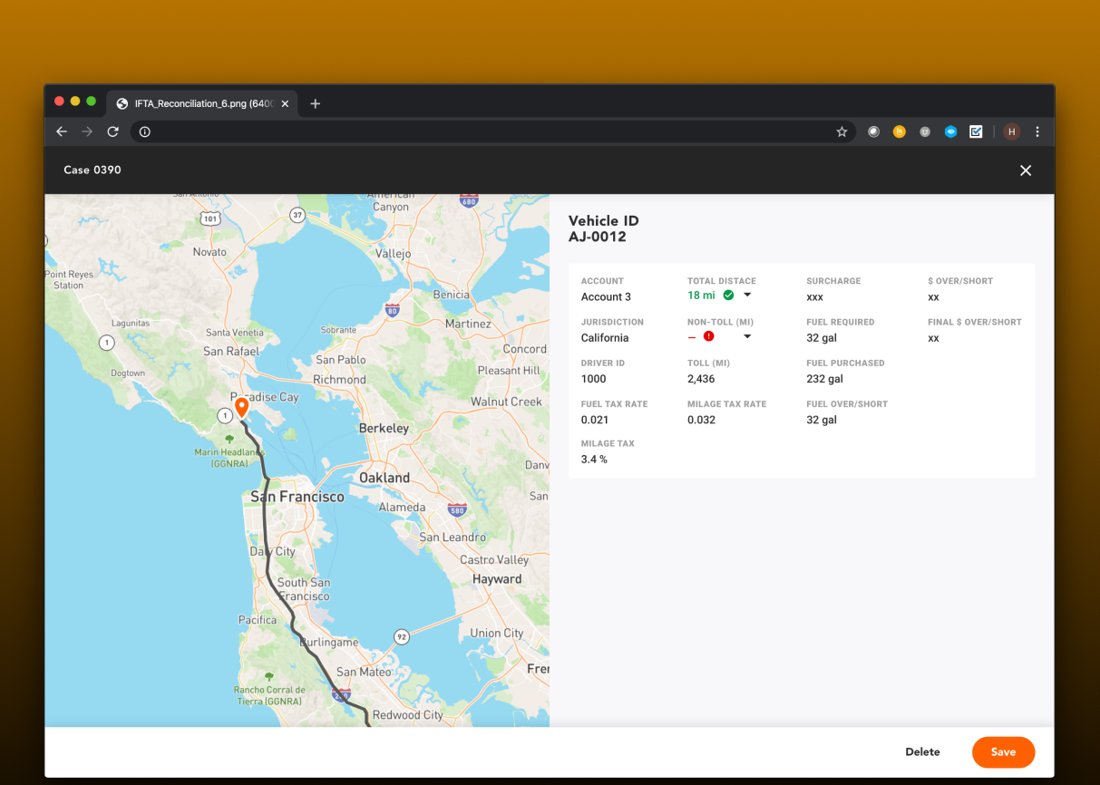Click the checkmark extension icon
Image resolution: width=1100 pixels, height=785 pixels.
point(976,132)
